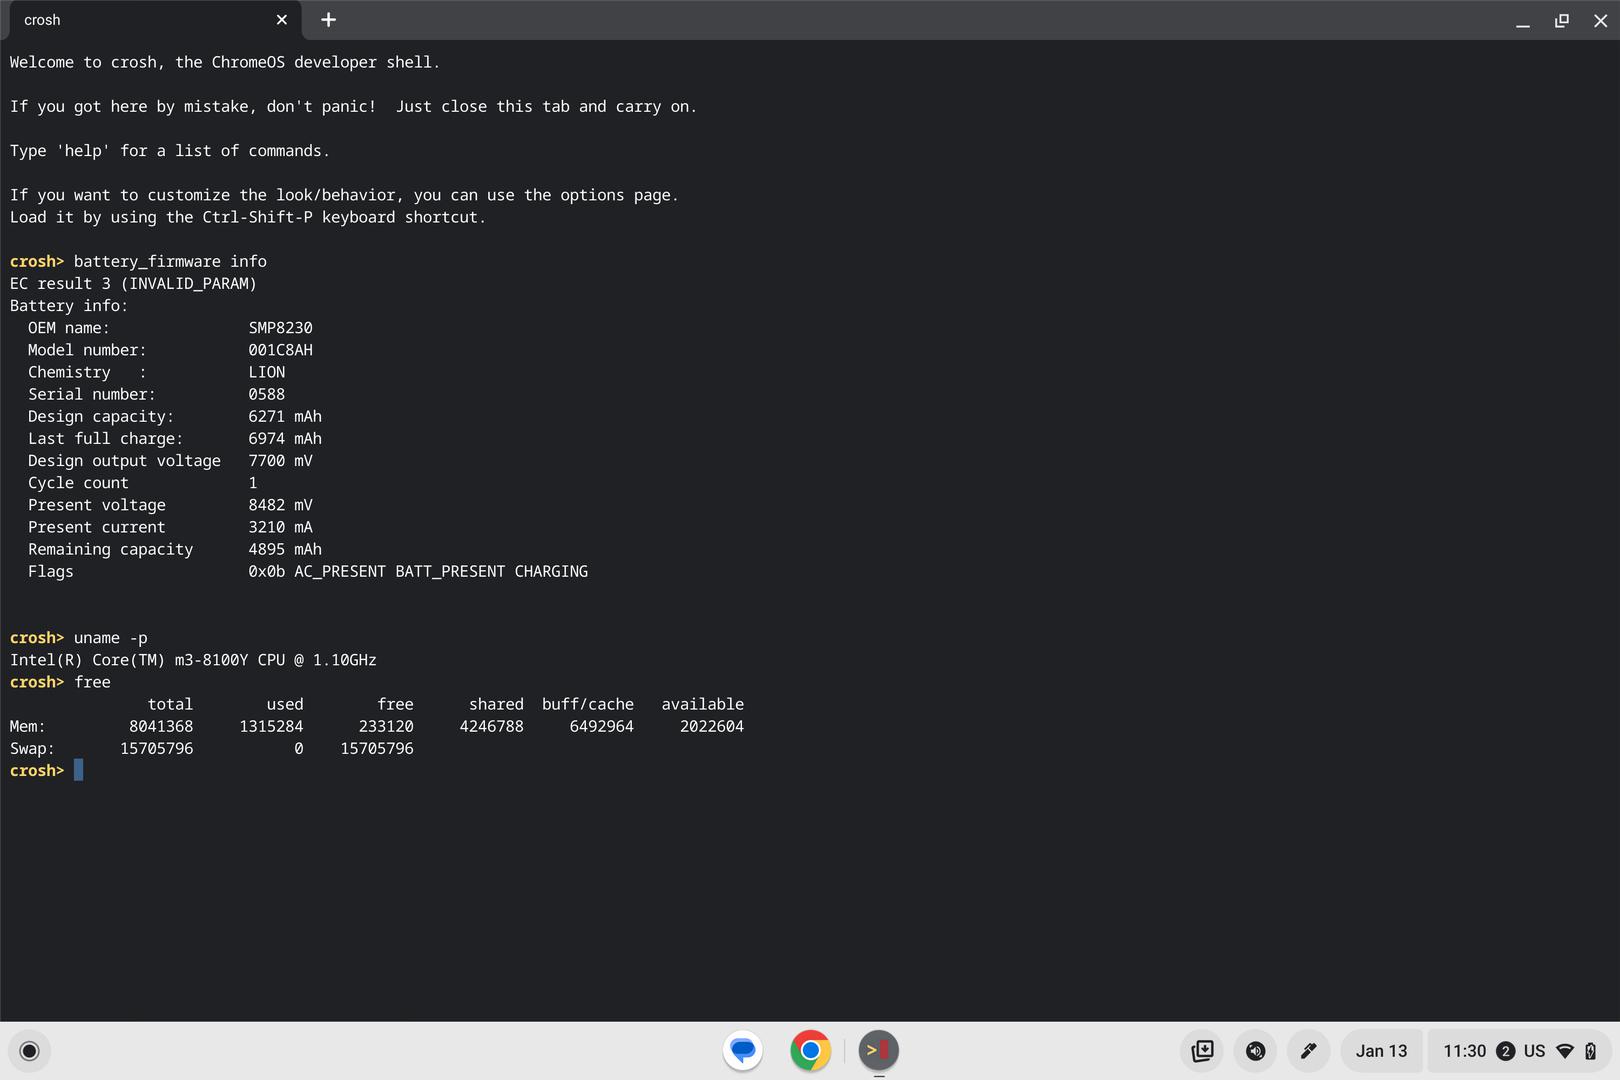Open quick settings from the 11:30 clock
Screen dimensions: 1620x1080
coord(1464,1051)
